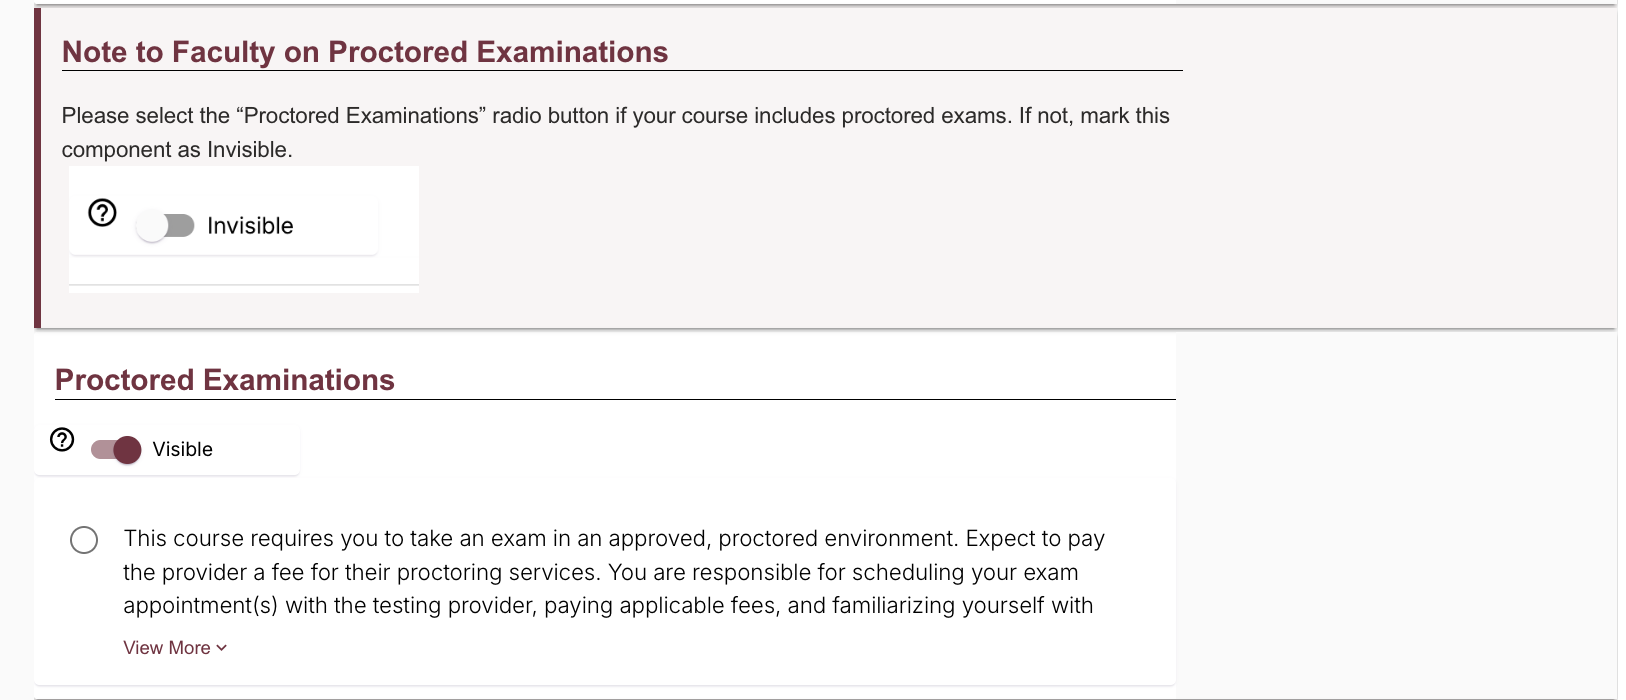Click the maroon Proctored Examinations section heading

click(225, 380)
